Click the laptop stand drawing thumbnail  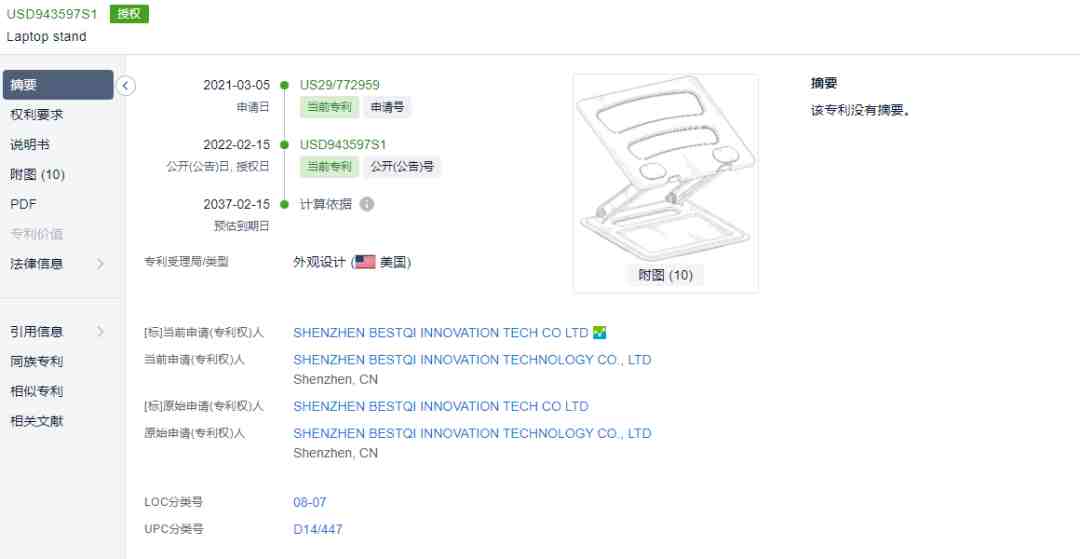coord(666,169)
